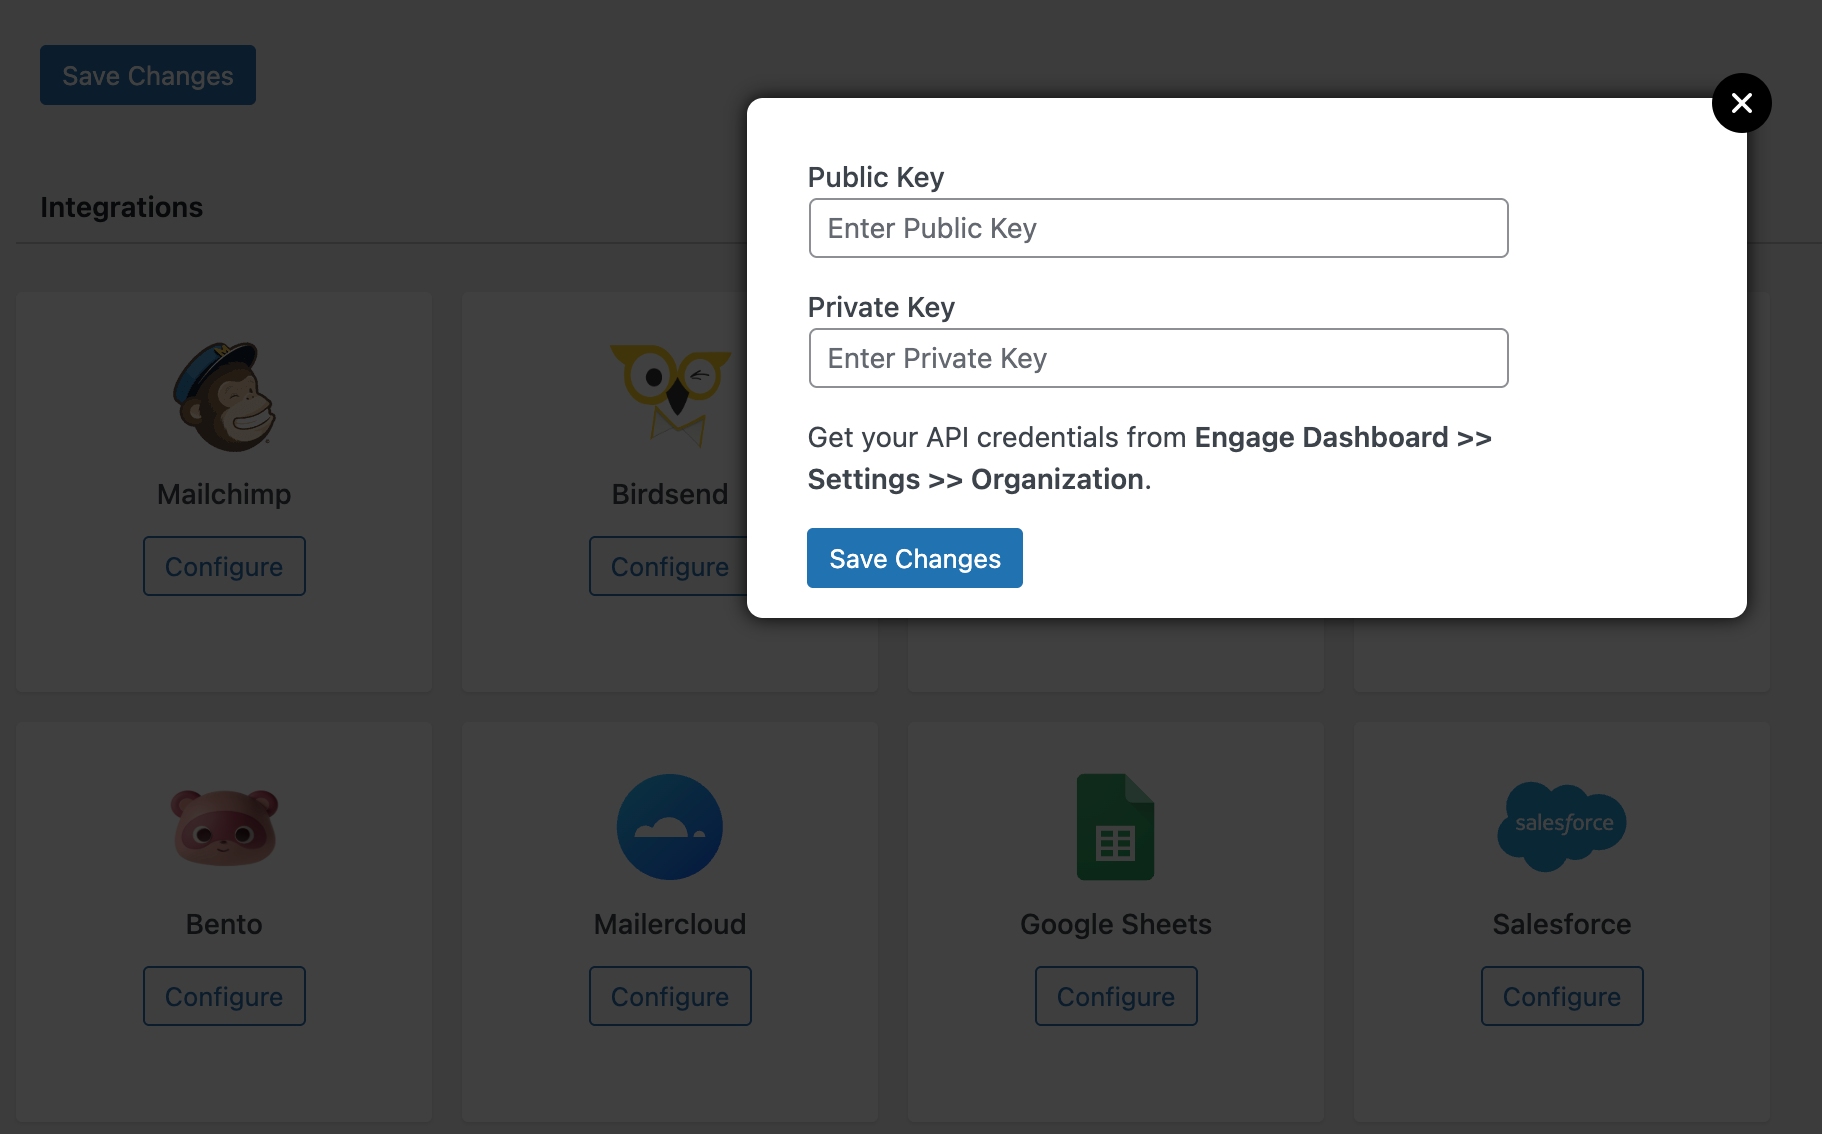Click the Google Sheets spreadsheet icon
The height and width of the screenshot is (1134, 1822).
(x=1115, y=827)
